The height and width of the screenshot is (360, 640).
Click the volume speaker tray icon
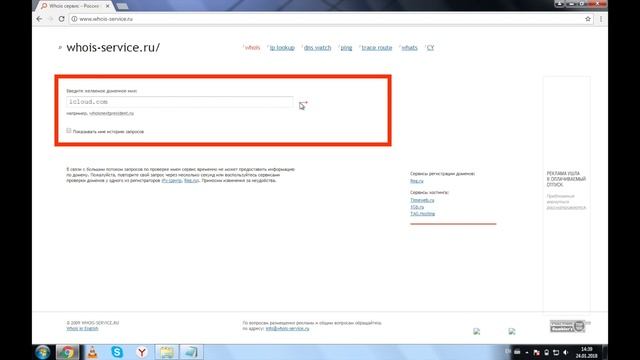click(566, 352)
